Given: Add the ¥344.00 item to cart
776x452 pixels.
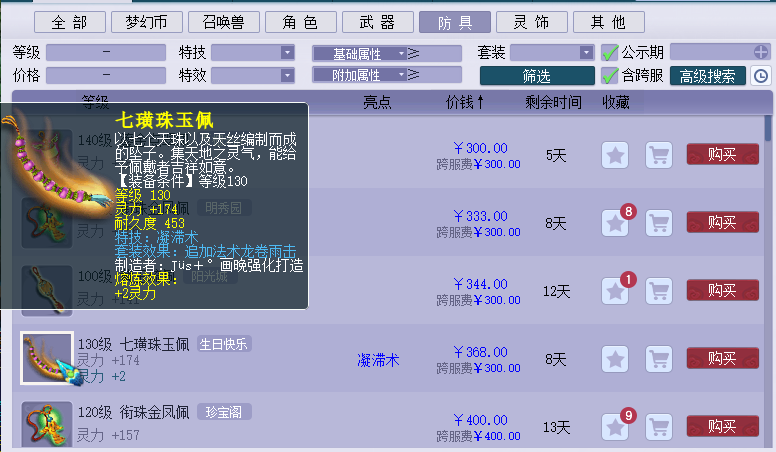Looking at the screenshot, I should 659,291.
